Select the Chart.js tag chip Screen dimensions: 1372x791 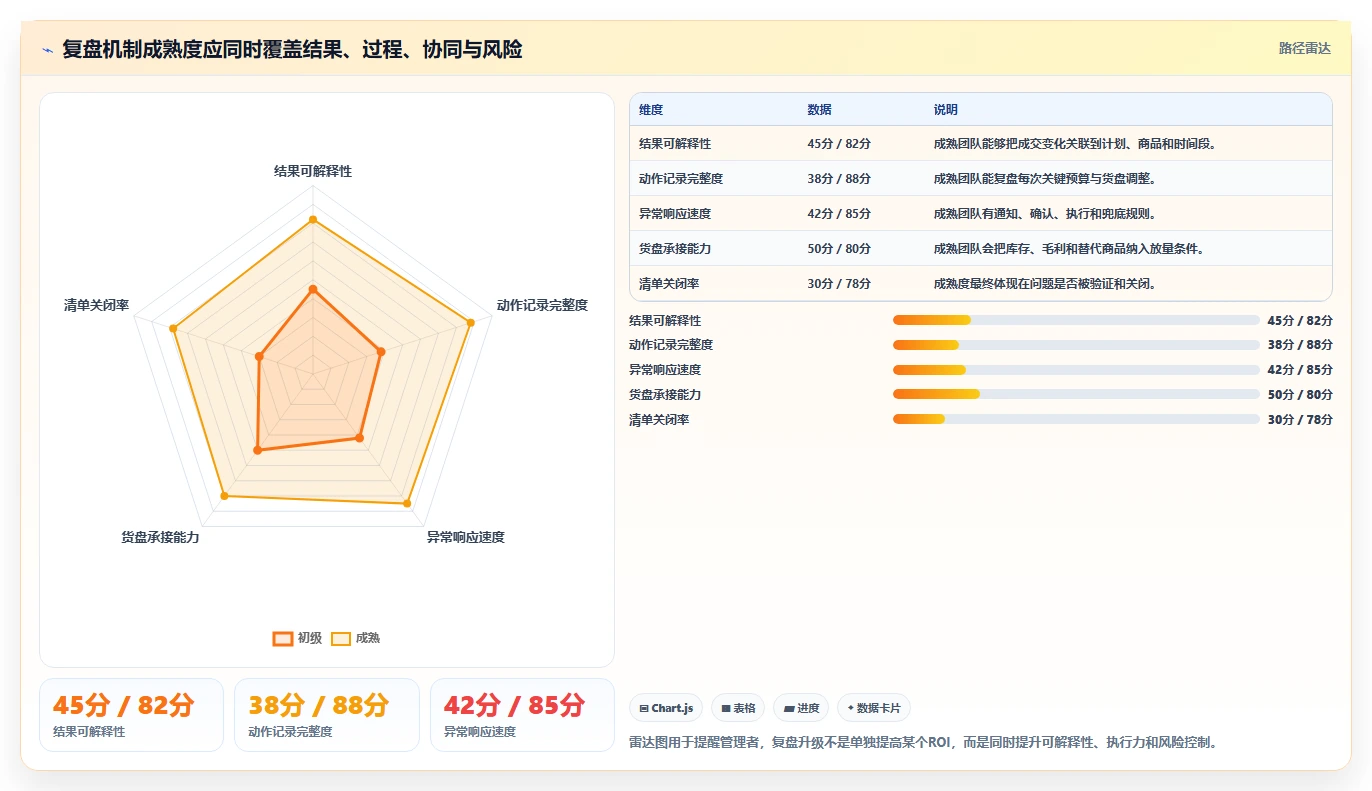point(666,708)
